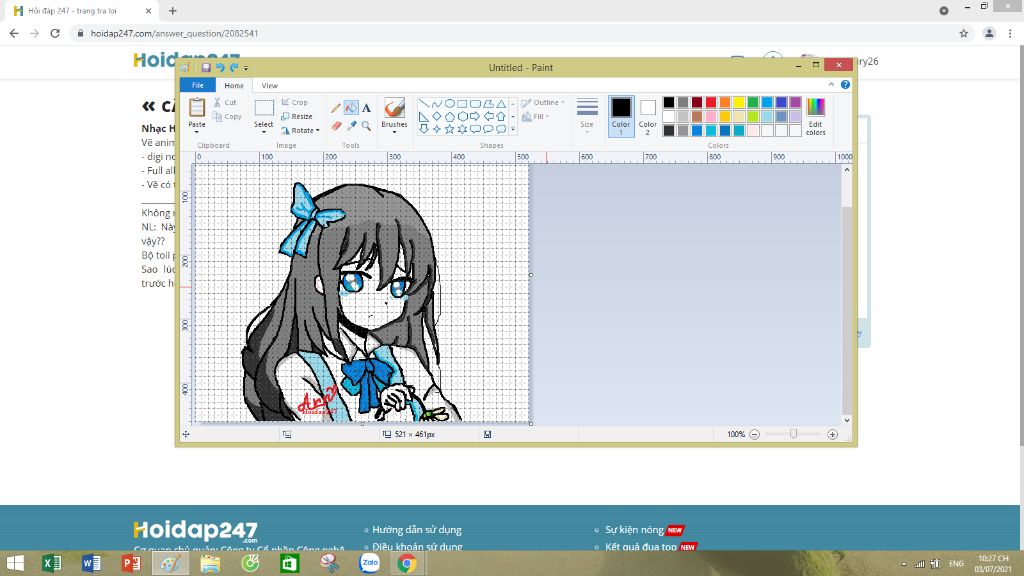Click the Undo arrow in Paint title bar
This screenshot has height=576, width=1024.
(220, 67)
